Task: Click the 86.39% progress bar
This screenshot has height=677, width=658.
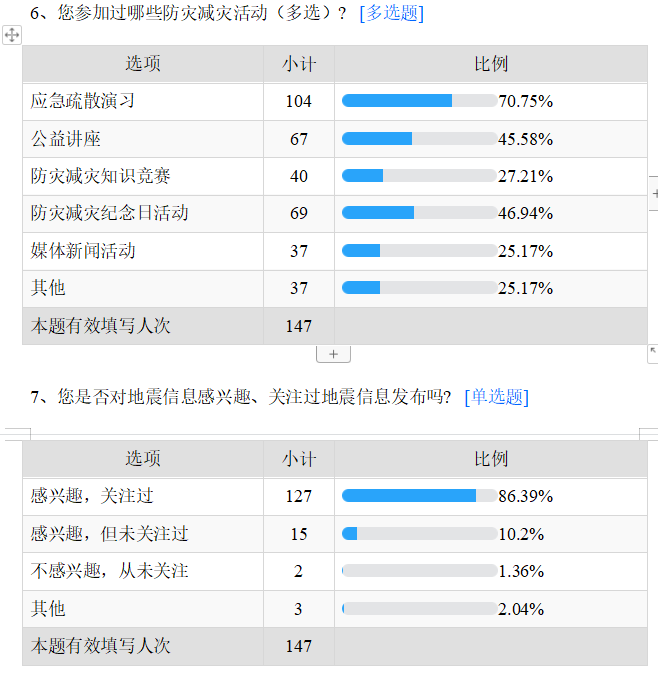Action: tap(419, 496)
